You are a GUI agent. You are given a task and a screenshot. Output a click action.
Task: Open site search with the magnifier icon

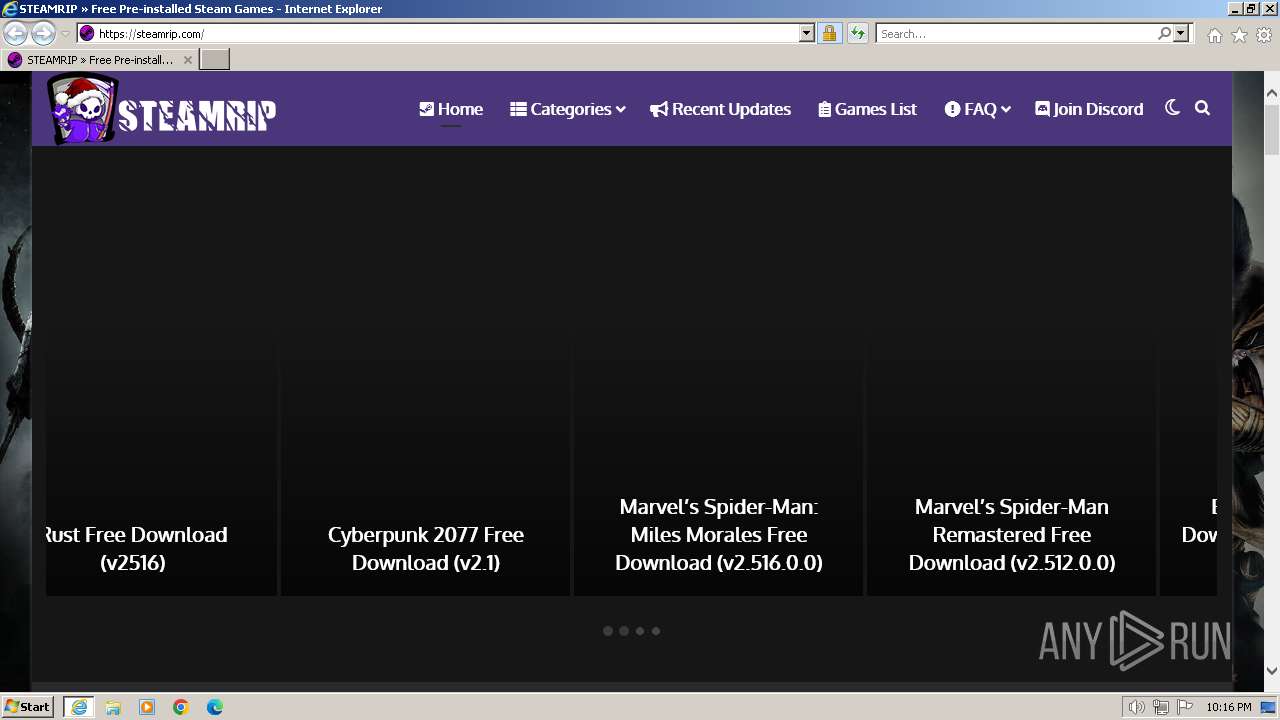point(1202,108)
